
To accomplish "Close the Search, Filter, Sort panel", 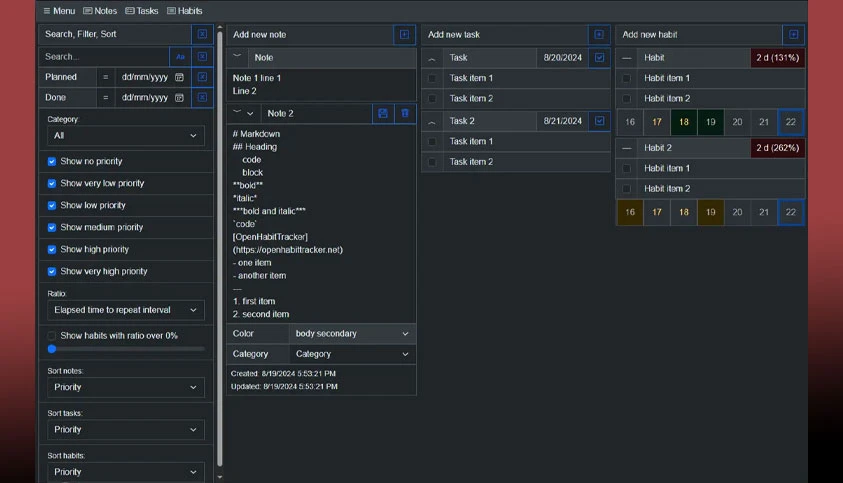I will [202, 34].
